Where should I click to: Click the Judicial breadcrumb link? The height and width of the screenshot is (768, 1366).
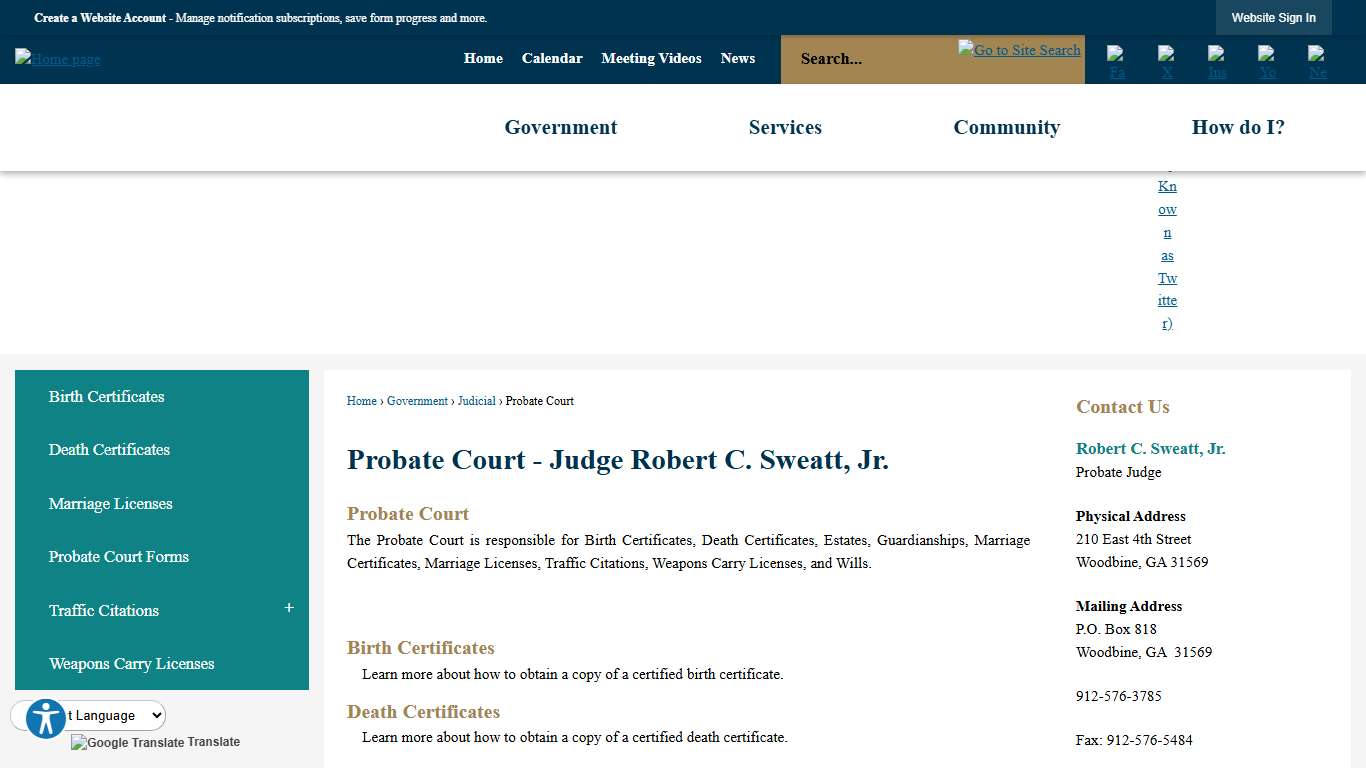coord(477,401)
